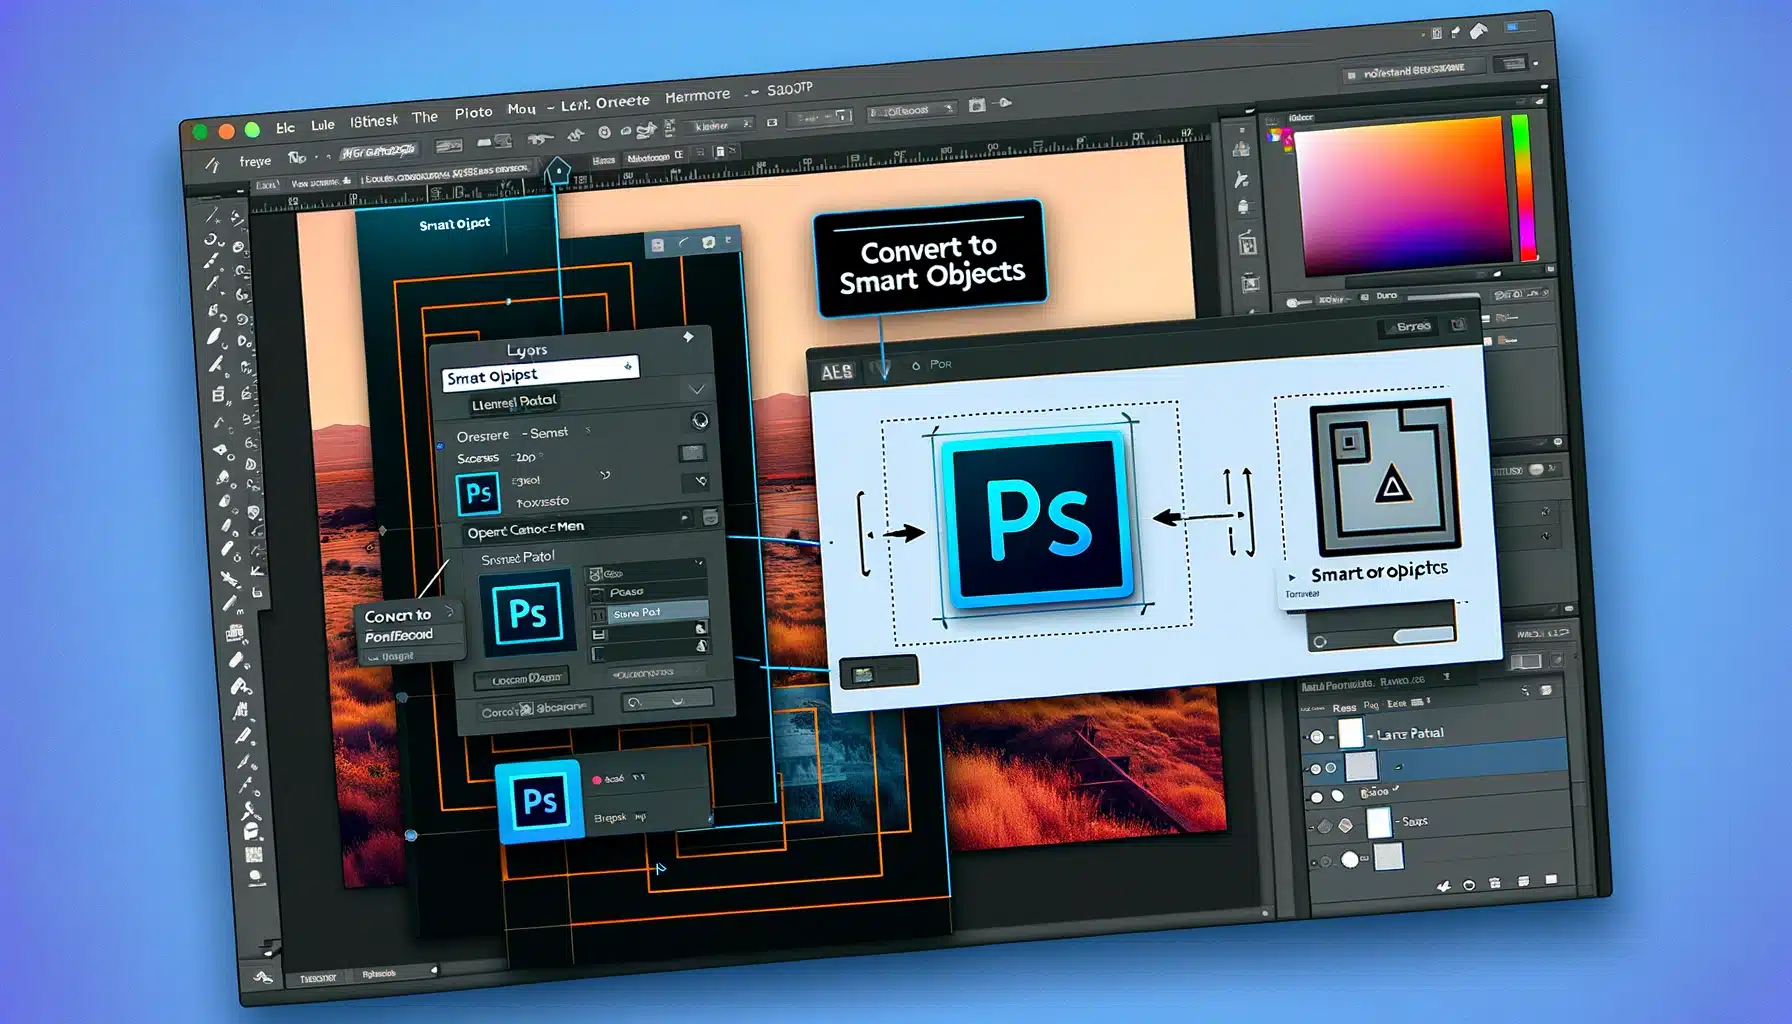1792x1024 pixels.
Task: Open the Photo menu in the menu bar
Action: click(x=475, y=112)
